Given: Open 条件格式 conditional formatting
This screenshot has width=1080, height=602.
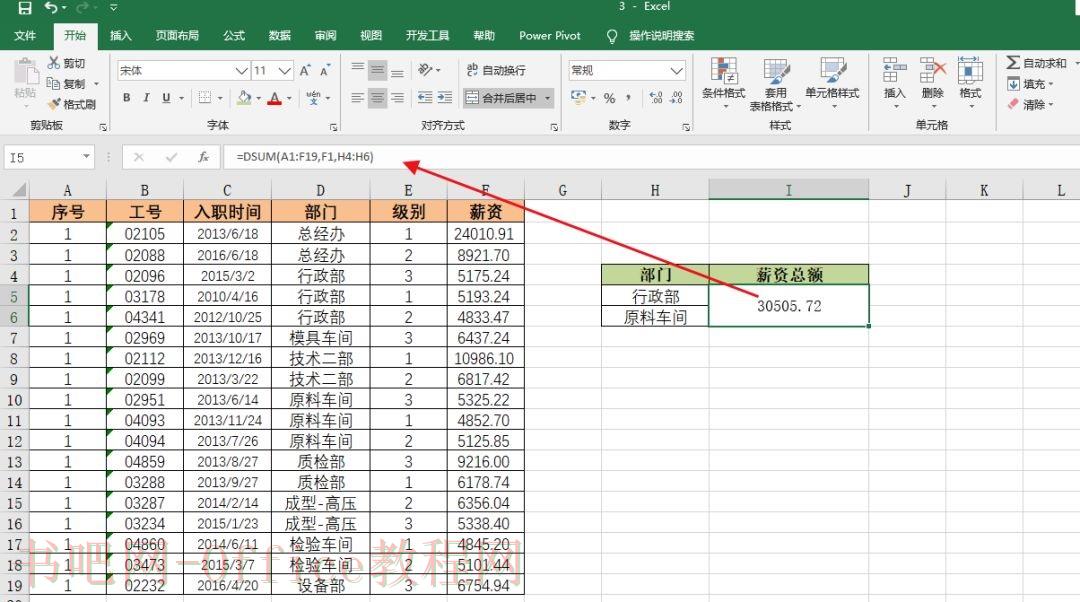Looking at the screenshot, I should tap(723, 83).
